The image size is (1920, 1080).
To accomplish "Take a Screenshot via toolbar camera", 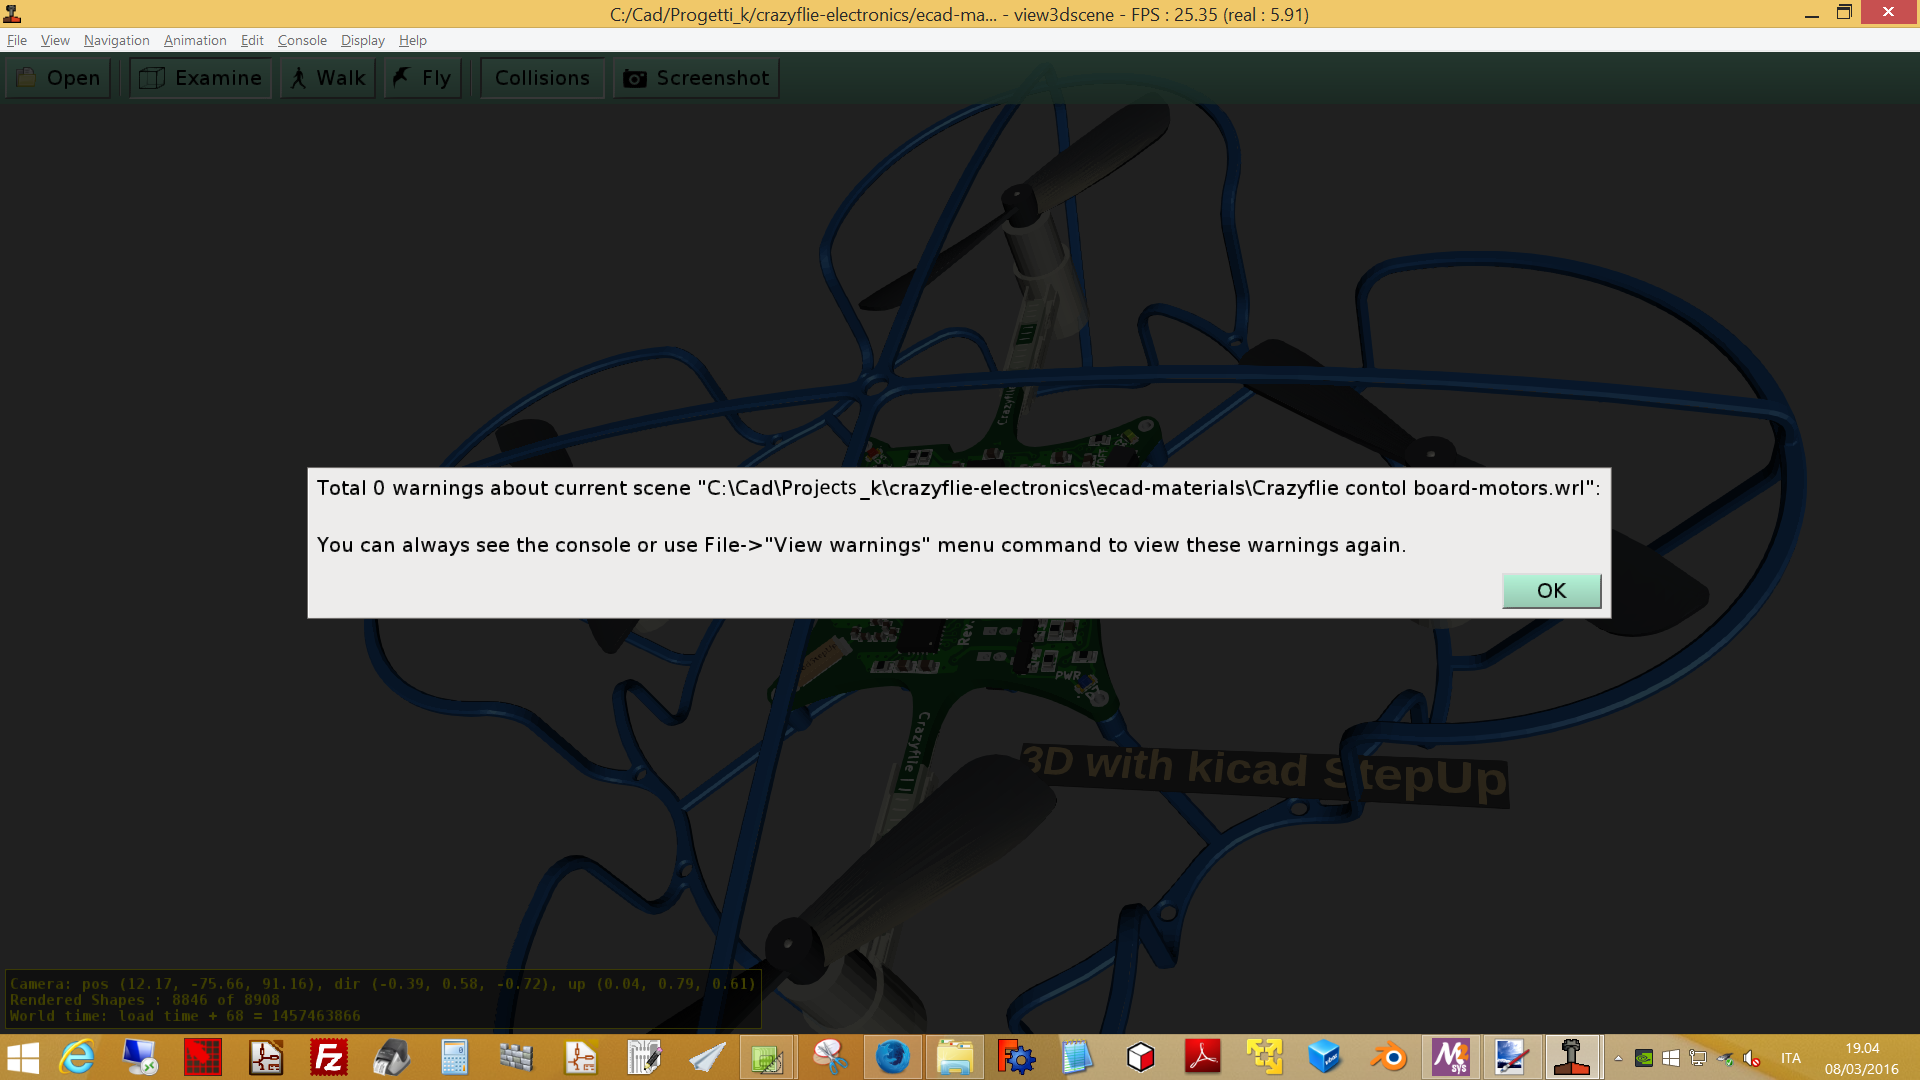I will click(696, 78).
